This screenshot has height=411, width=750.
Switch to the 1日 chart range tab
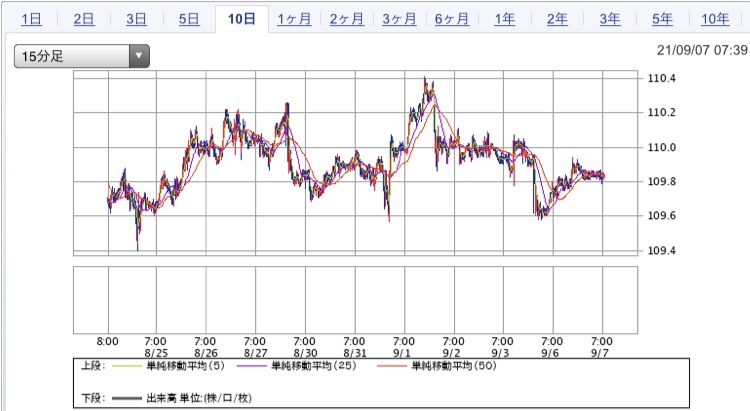[31, 19]
